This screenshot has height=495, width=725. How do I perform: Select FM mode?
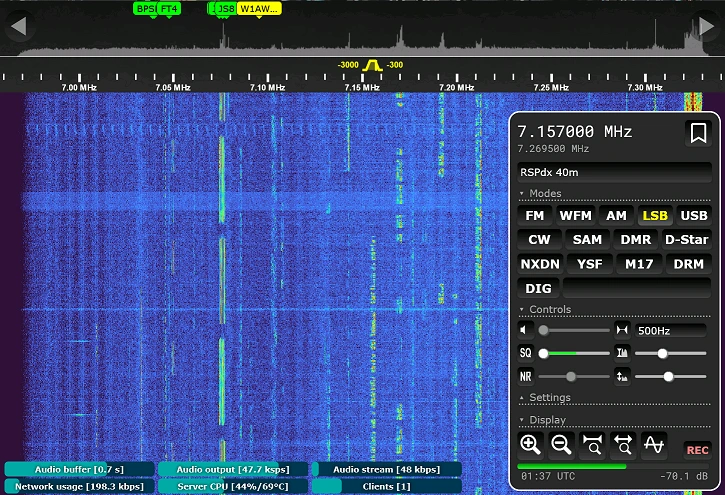(x=535, y=215)
